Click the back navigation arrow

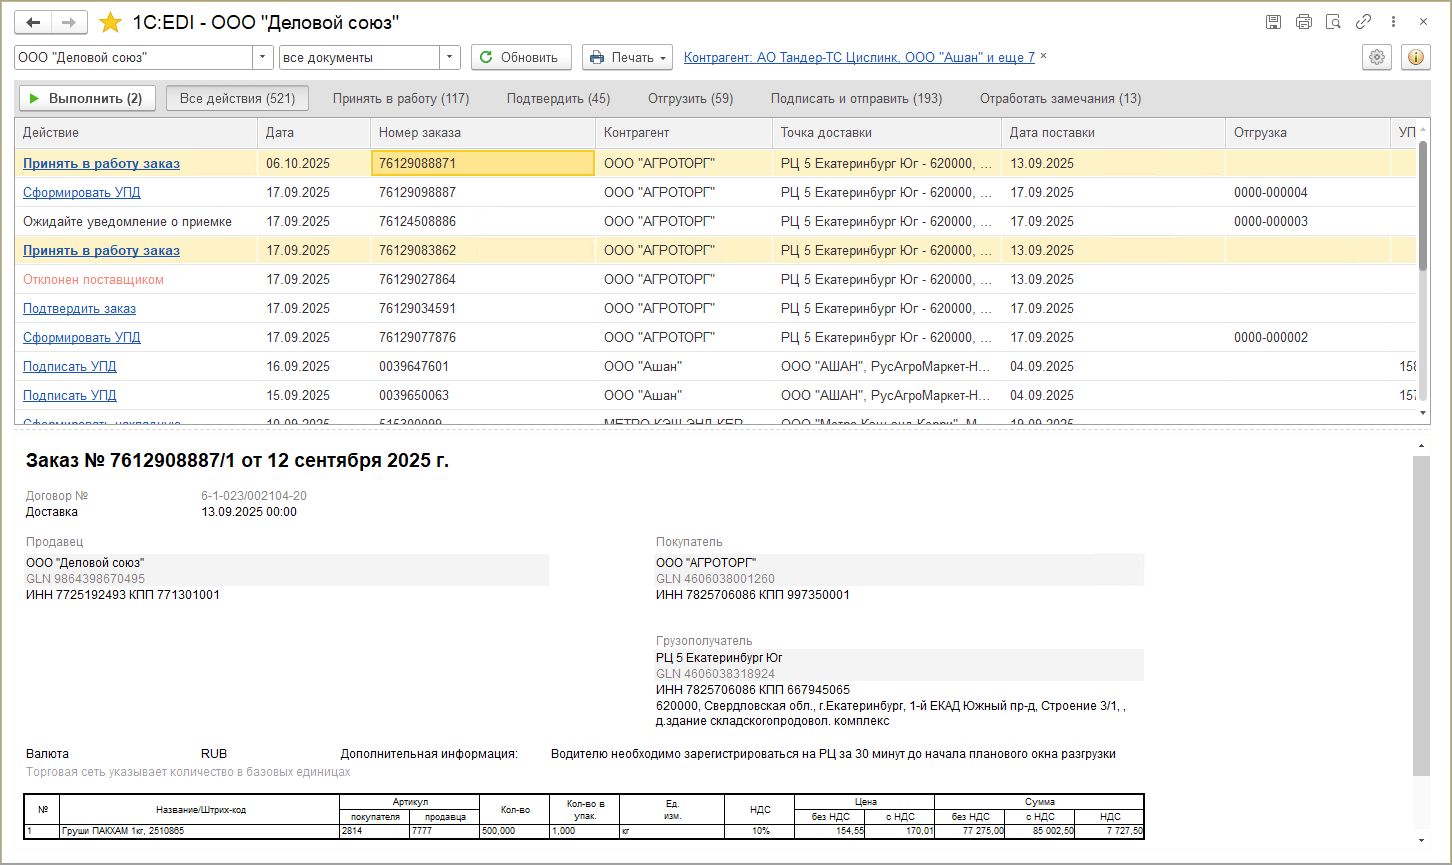[x=33, y=22]
